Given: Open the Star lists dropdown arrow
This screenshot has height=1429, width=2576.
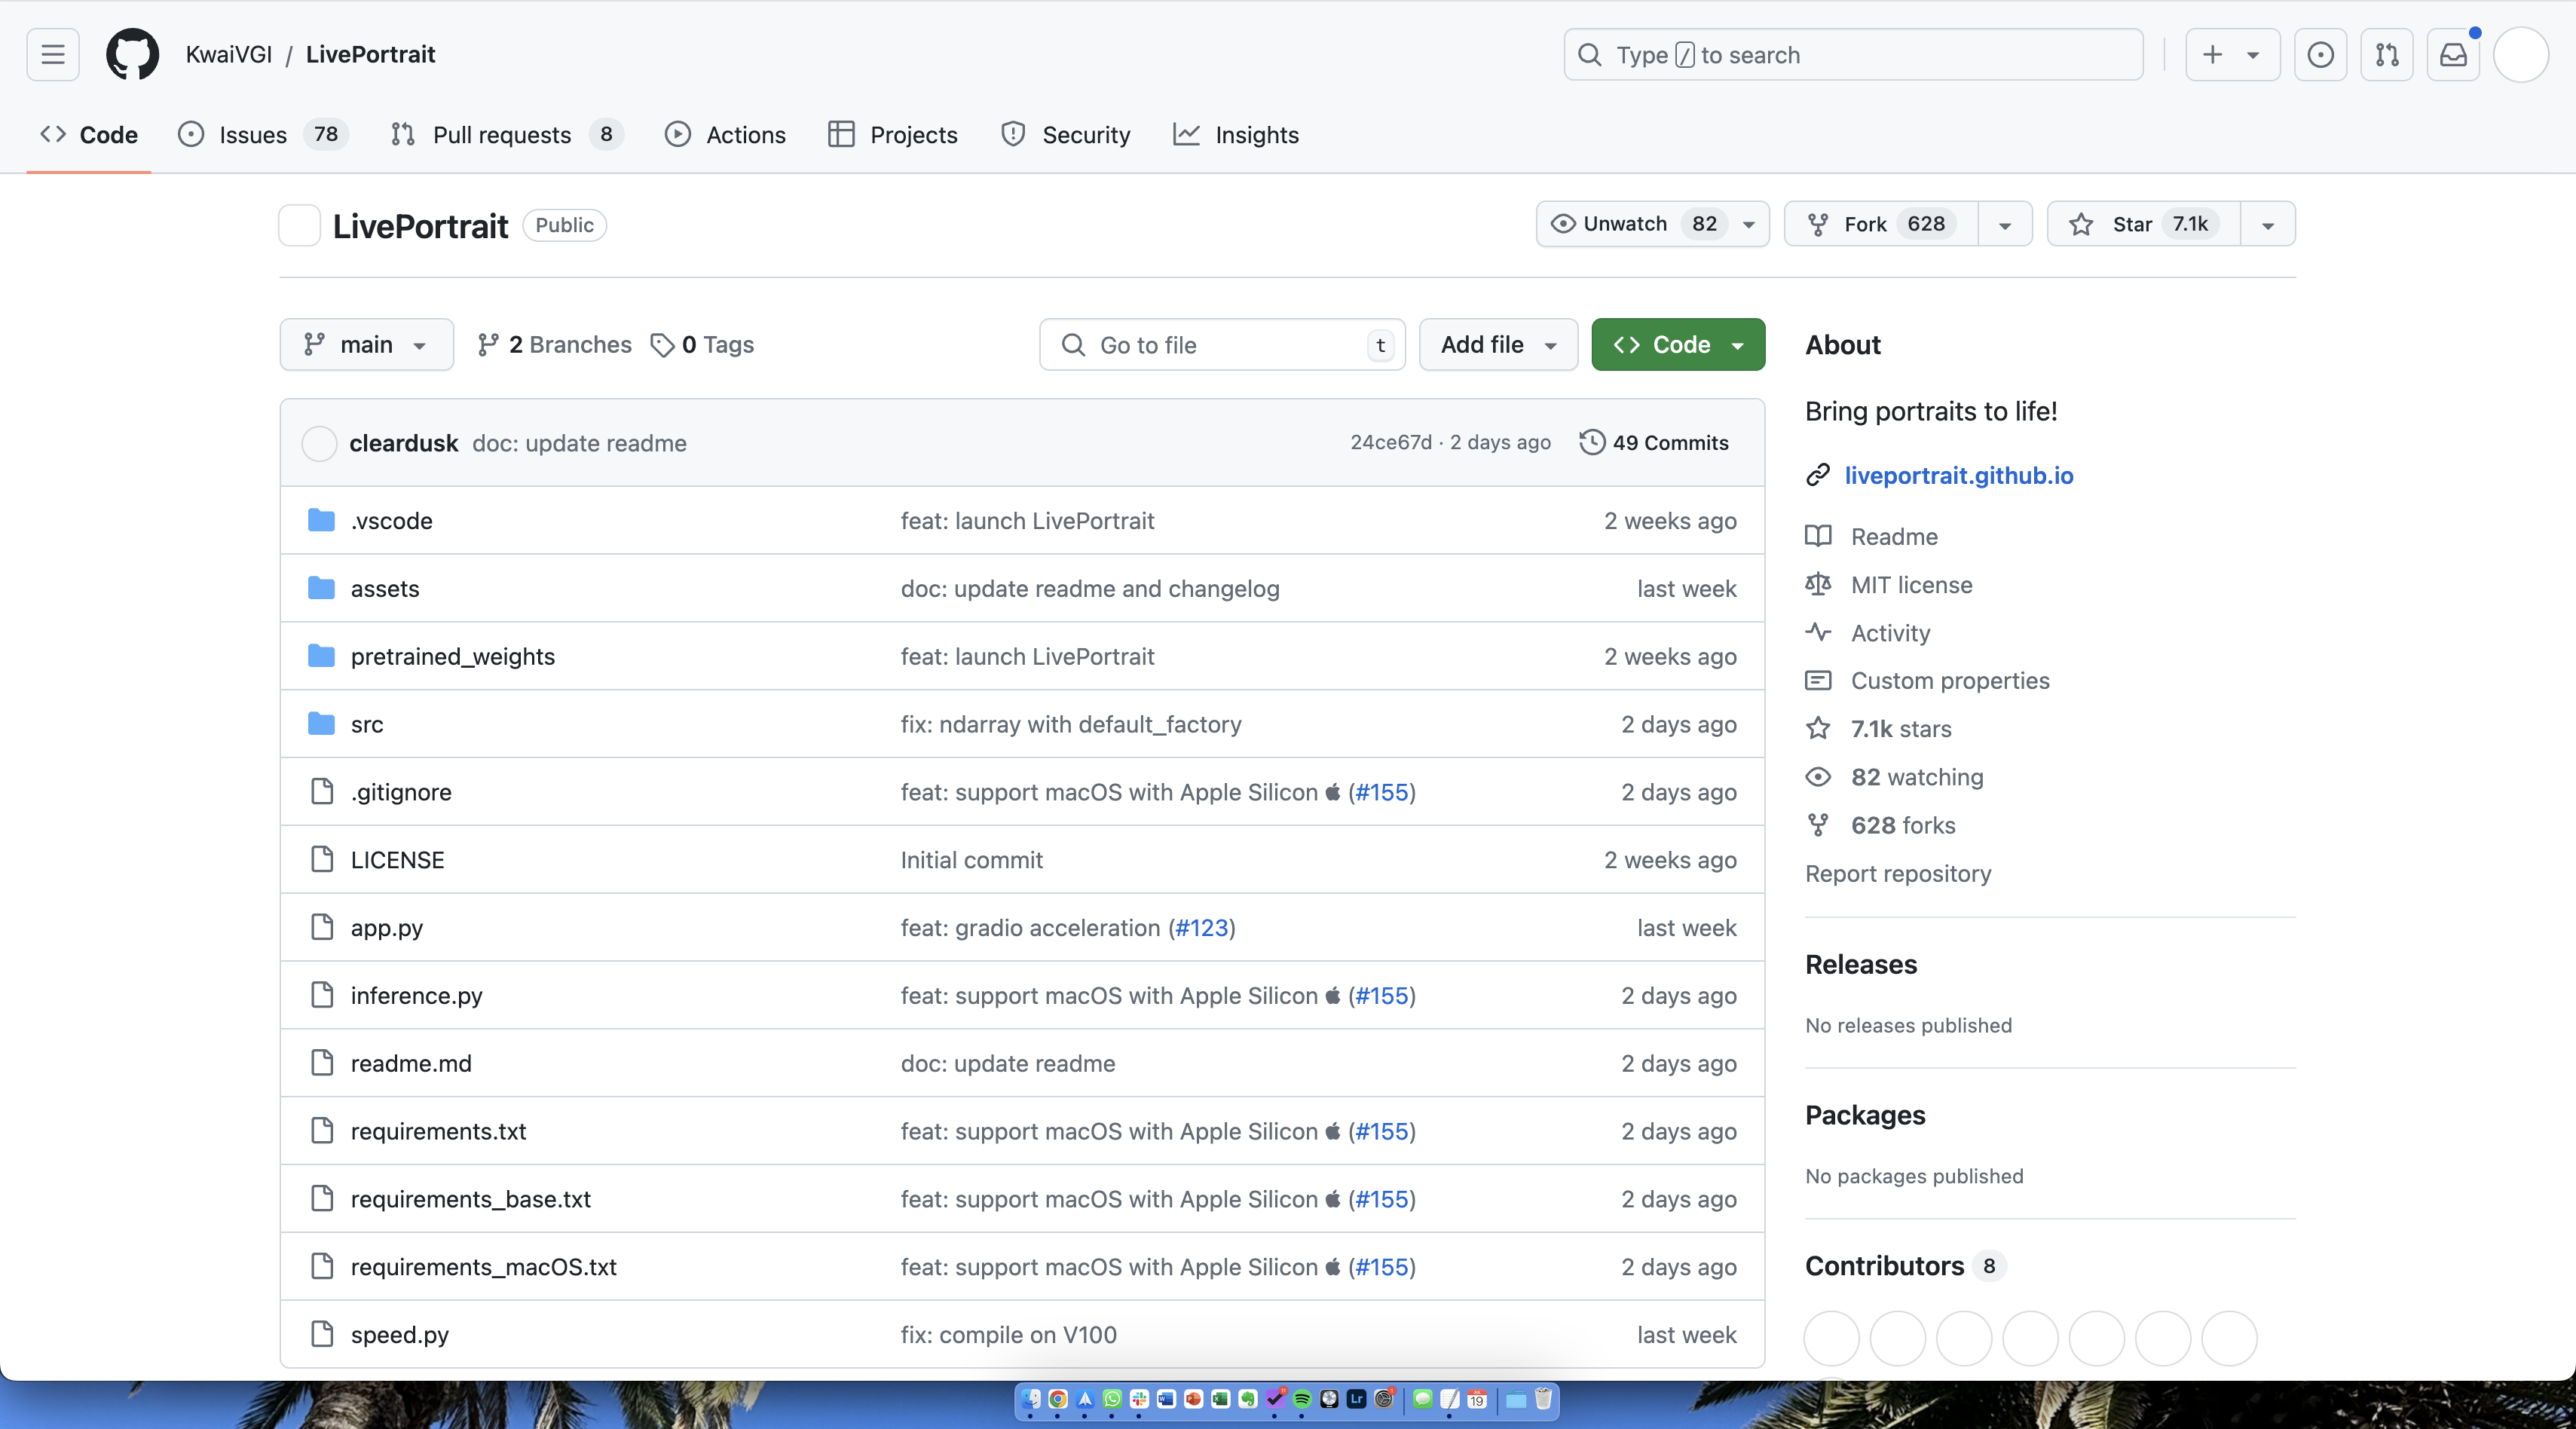Looking at the screenshot, I should click(x=2268, y=224).
